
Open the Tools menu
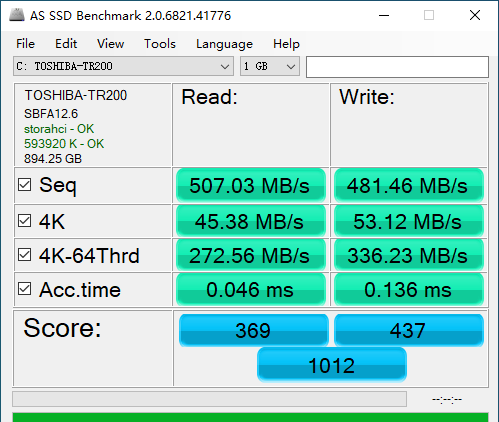(160, 44)
